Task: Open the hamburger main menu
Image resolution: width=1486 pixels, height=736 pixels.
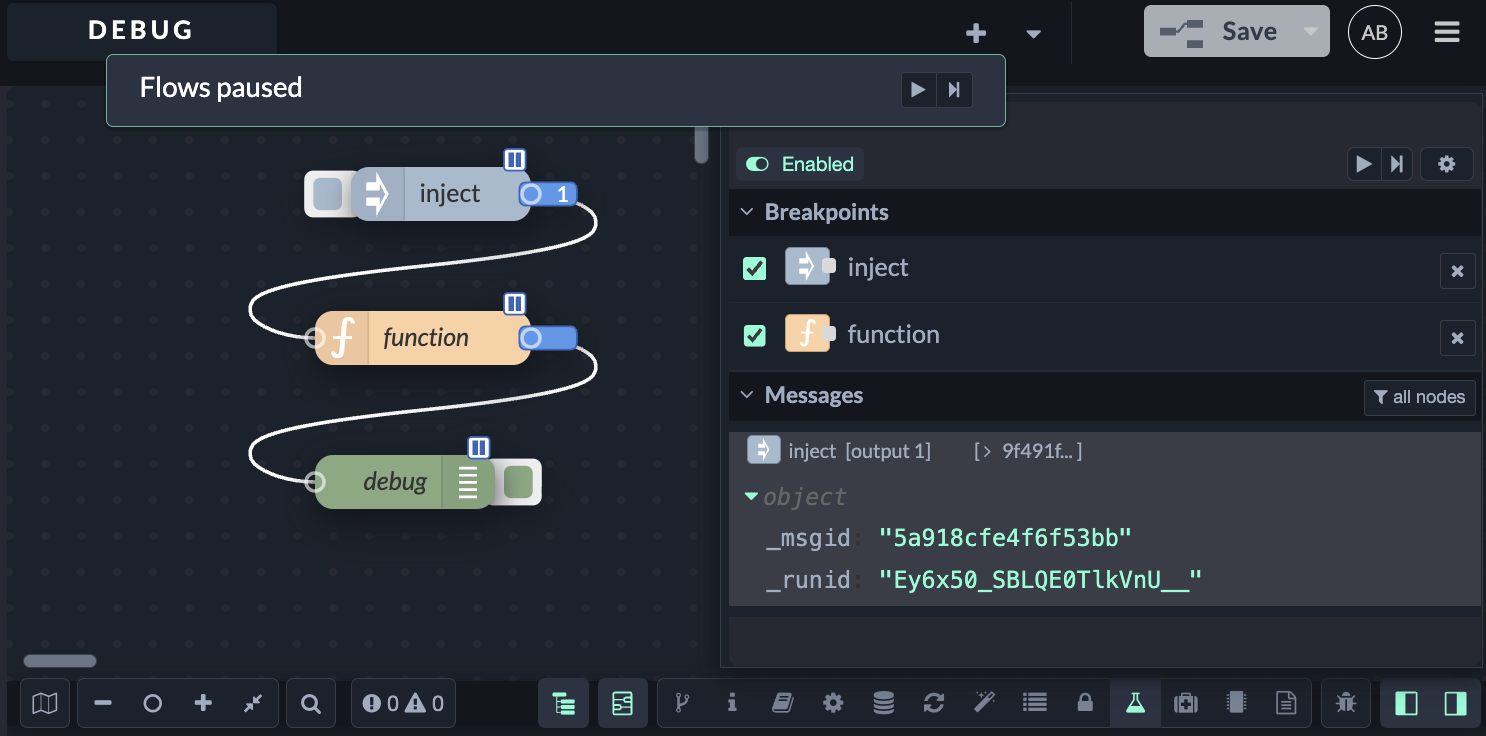Action: point(1447,32)
